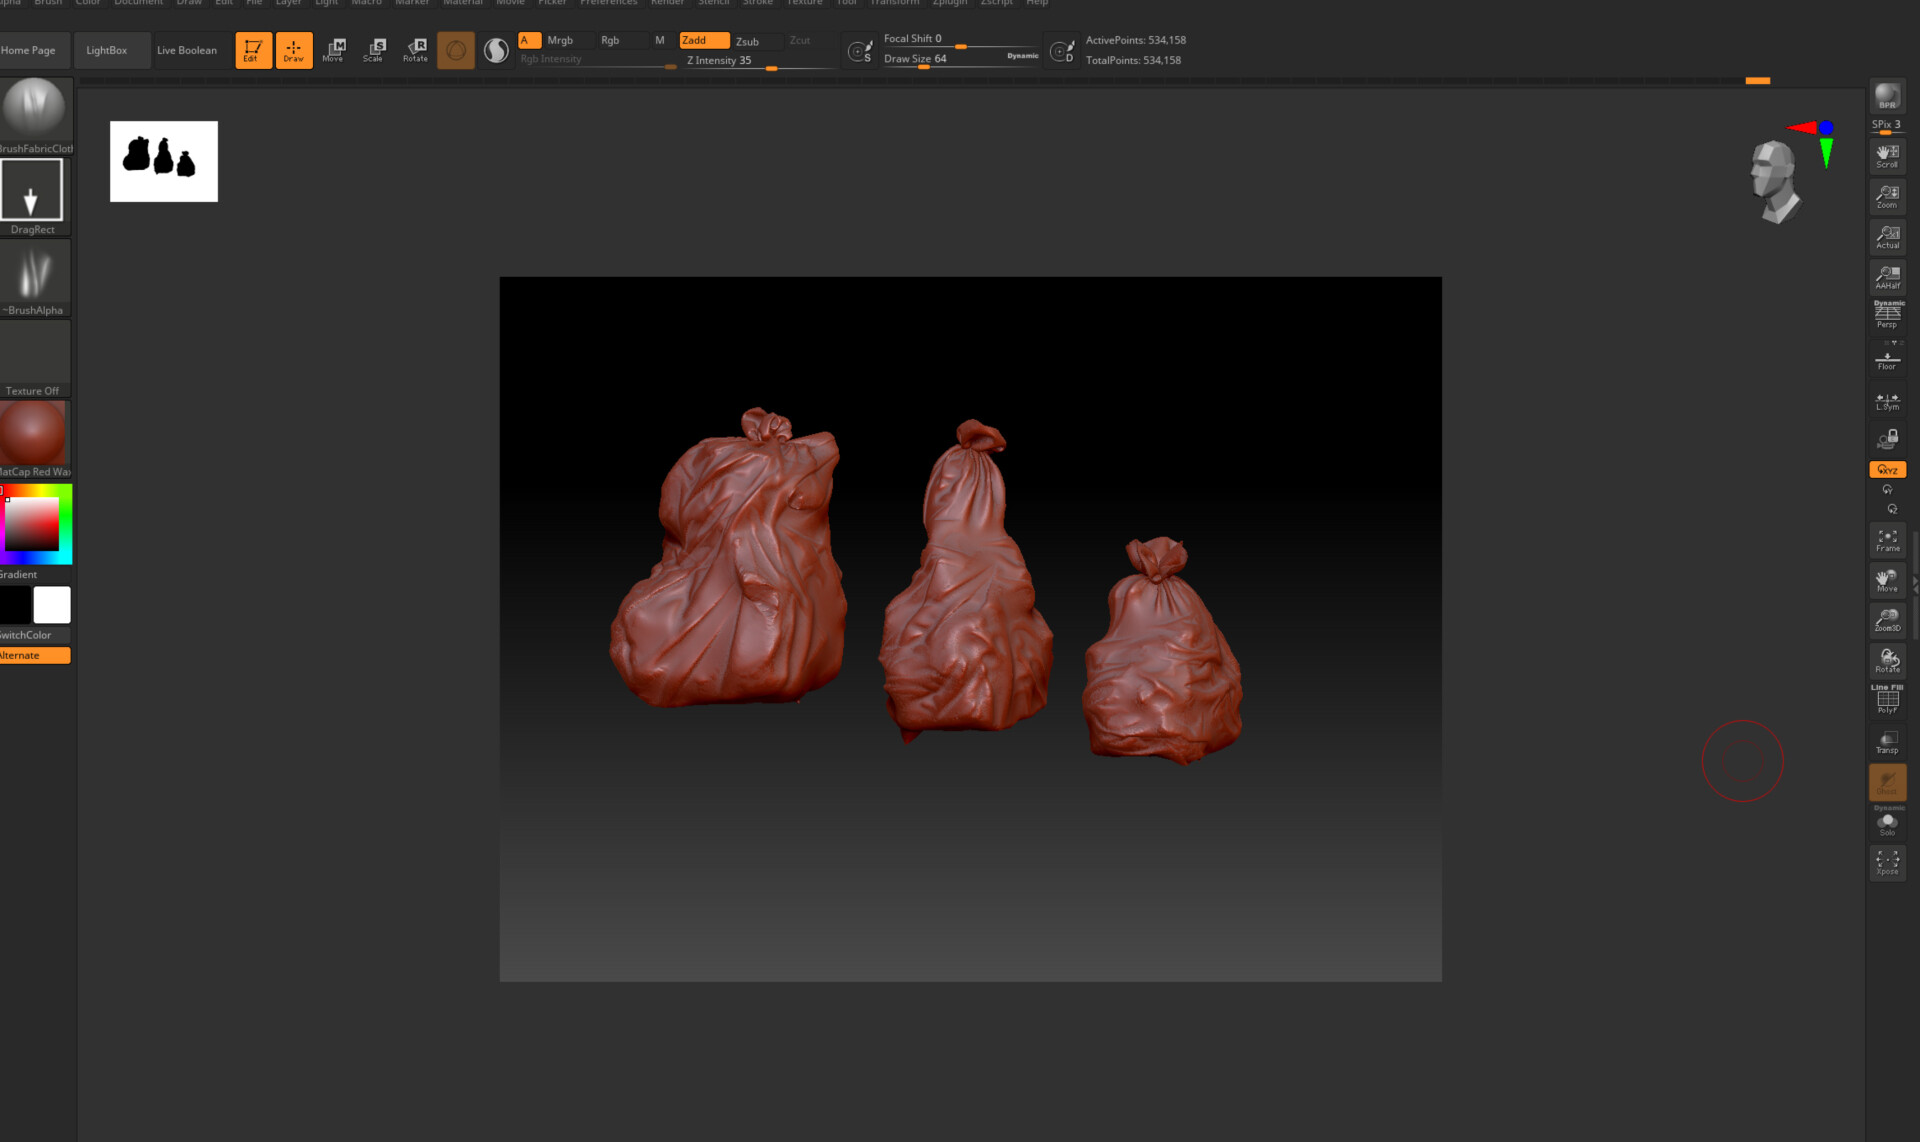Open the MatCap Red Wax material picker

34,433
